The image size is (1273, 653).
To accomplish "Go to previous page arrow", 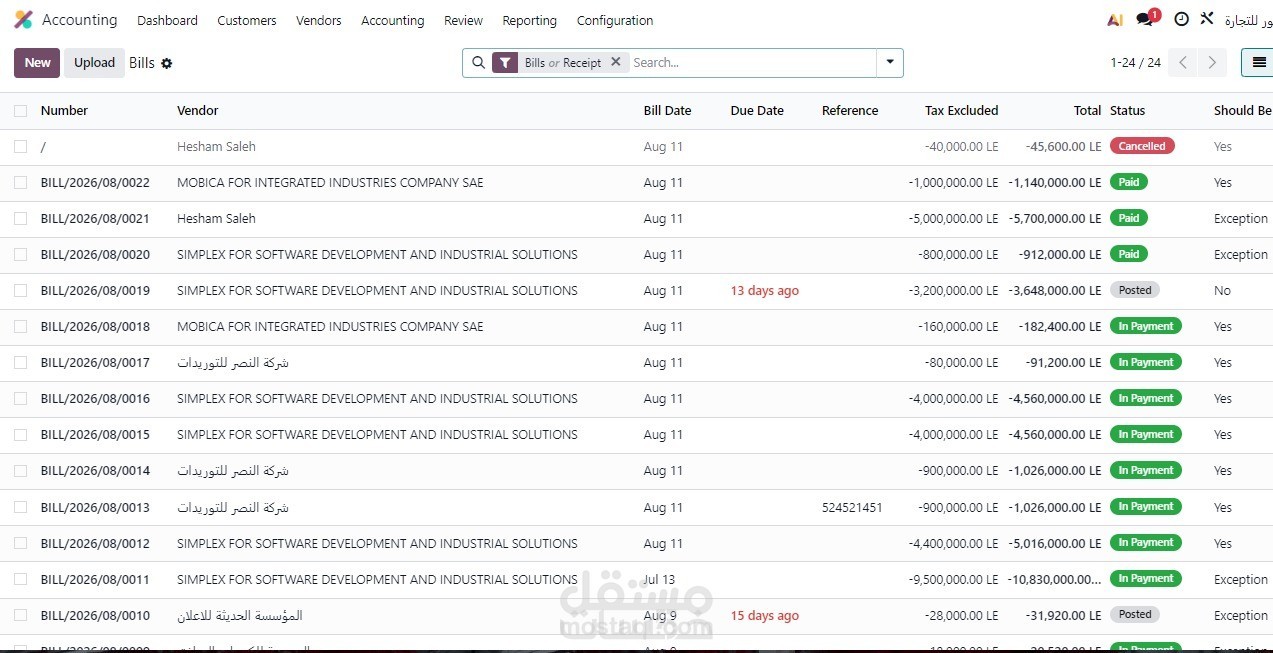I will click(x=1183, y=63).
